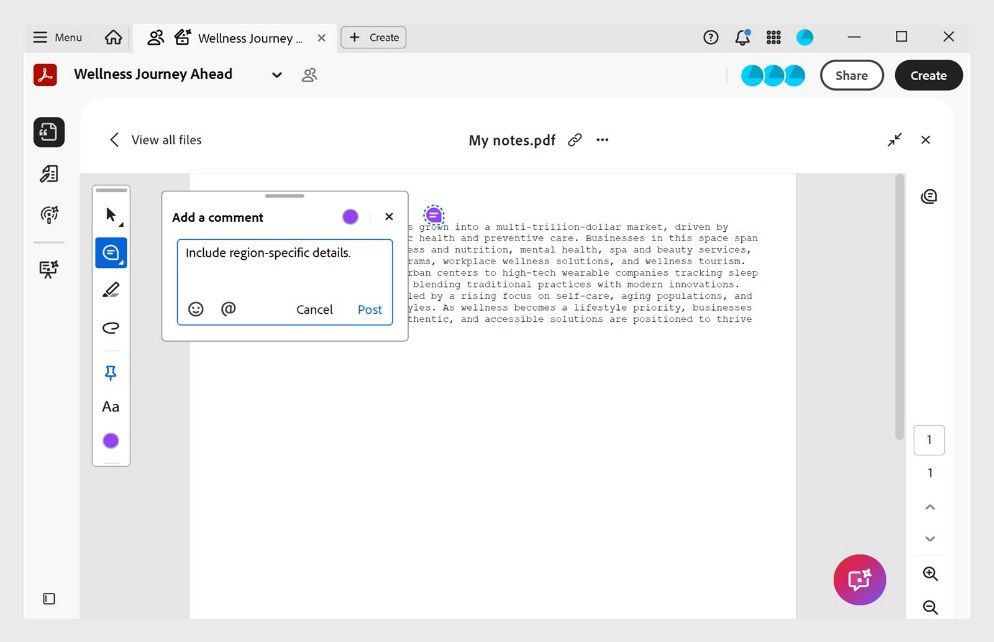
Task: Expand the Wellness Journey Ahead dropdown
Action: tap(277, 75)
